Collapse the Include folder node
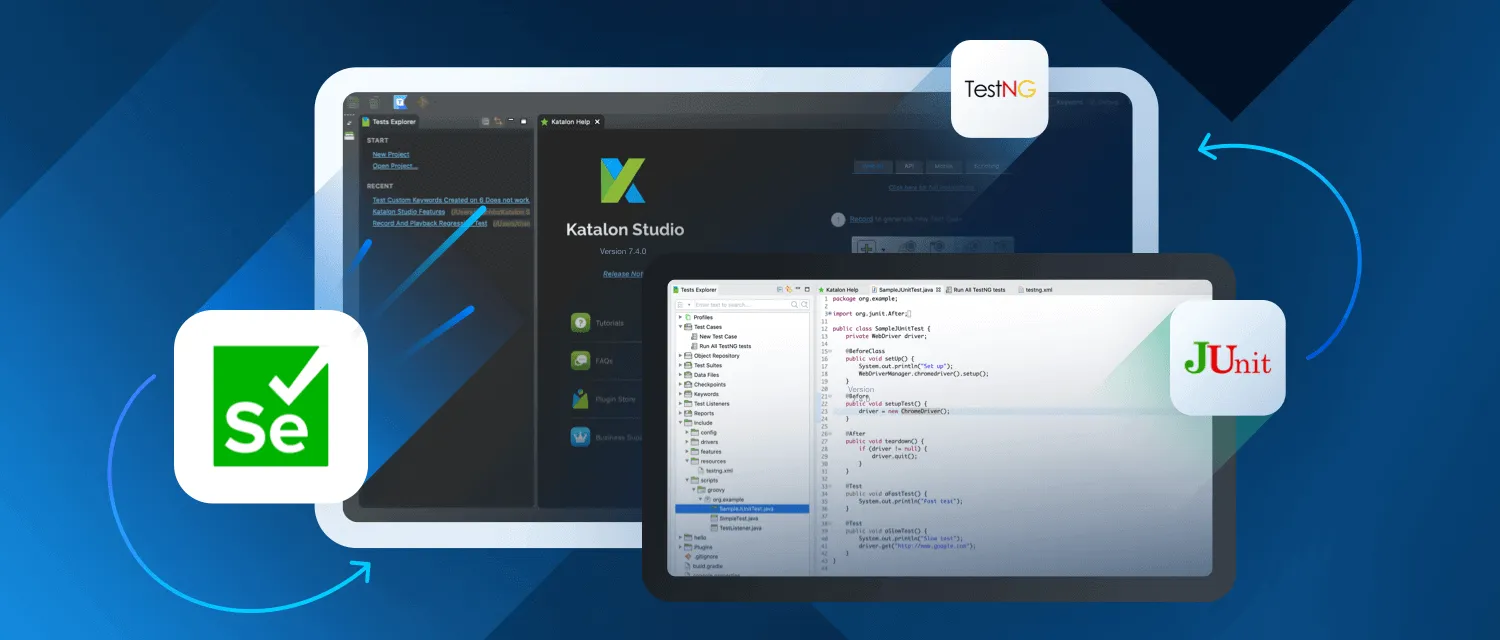 (x=680, y=423)
